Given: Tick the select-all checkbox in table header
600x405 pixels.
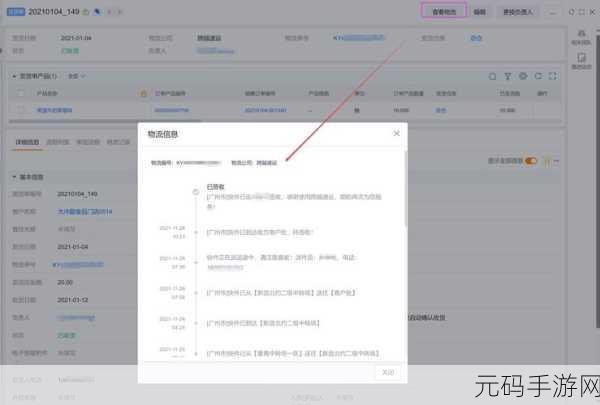Looking at the screenshot, I should pos(21,93).
